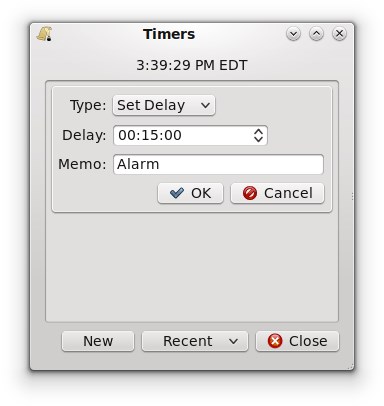Image resolution: width=384 pixels, height=406 pixels.
Task: Expand the Recent timers dropdown arrow
Action: point(234,341)
